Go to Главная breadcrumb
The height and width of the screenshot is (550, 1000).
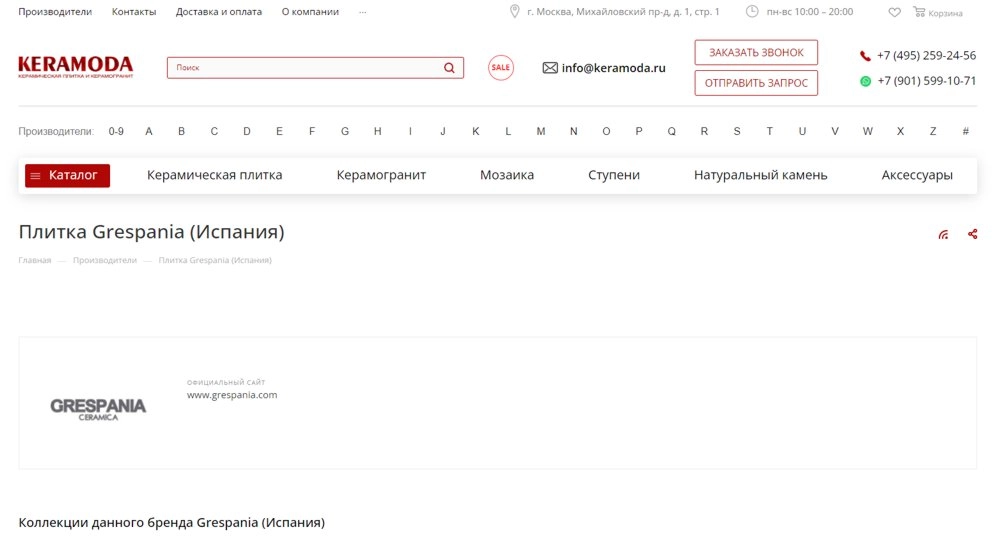coord(34,260)
